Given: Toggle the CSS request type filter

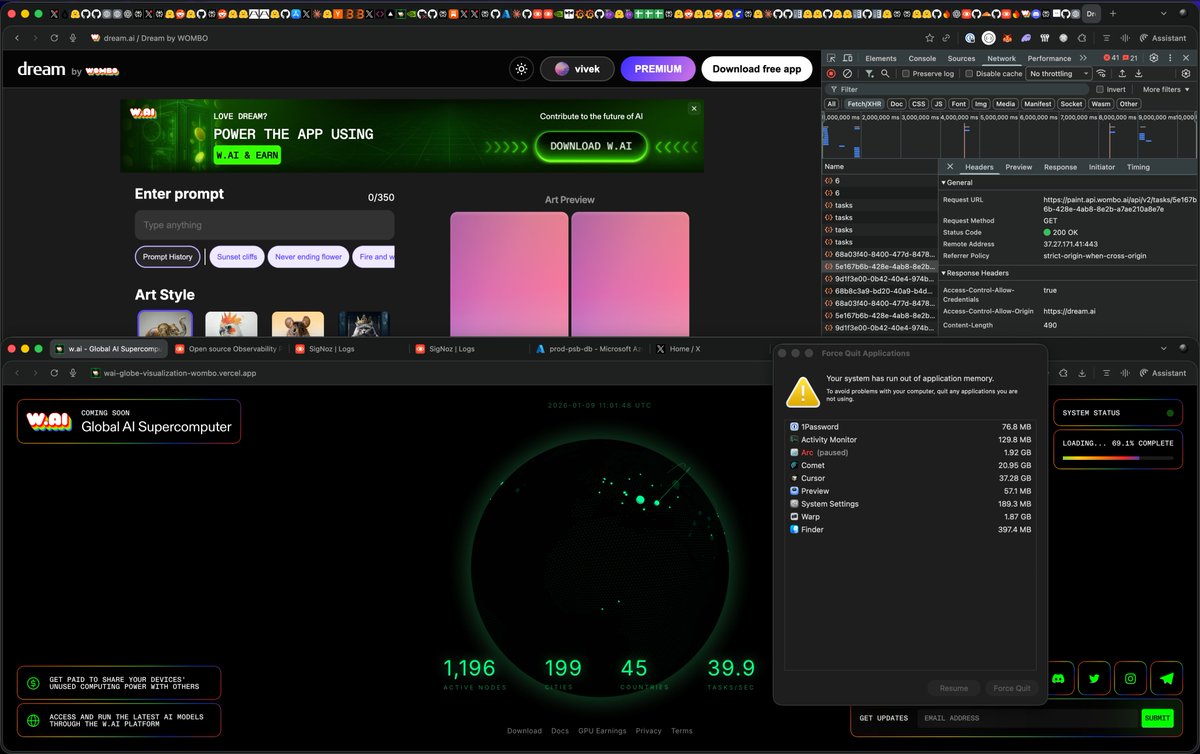Looking at the screenshot, I should pos(918,104).
